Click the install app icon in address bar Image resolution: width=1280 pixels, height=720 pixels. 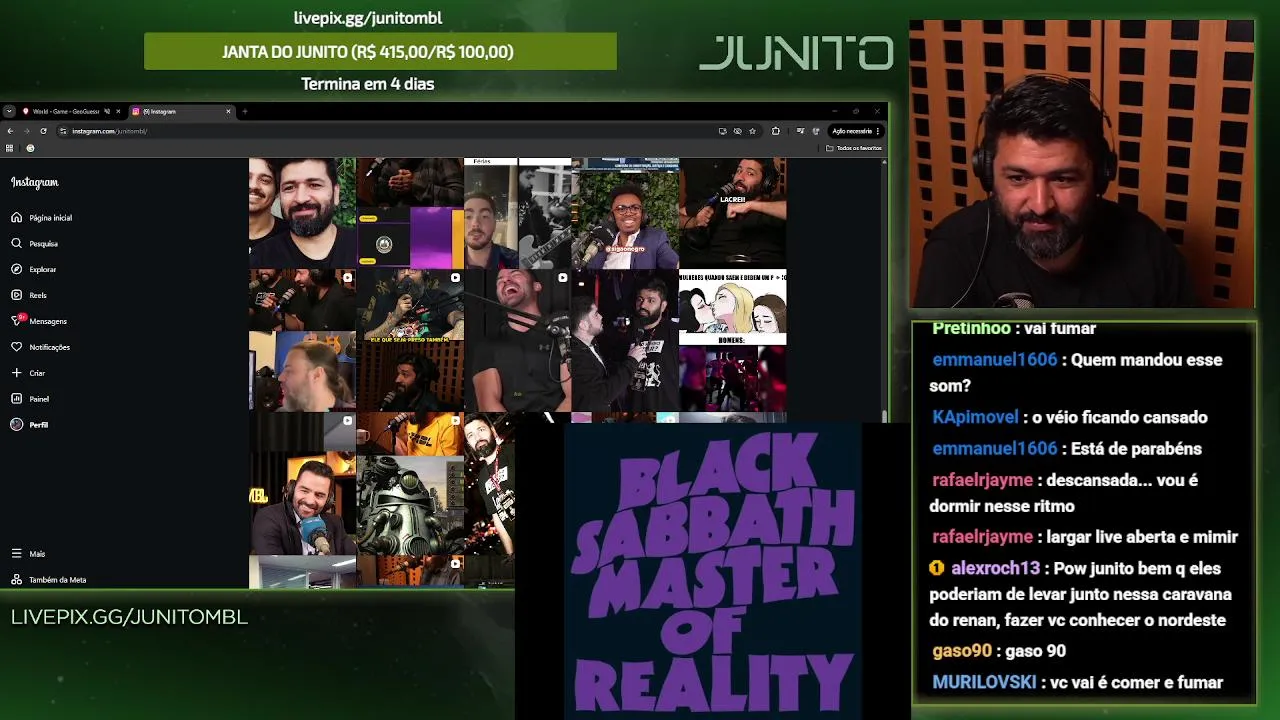[x=722, y=131]
